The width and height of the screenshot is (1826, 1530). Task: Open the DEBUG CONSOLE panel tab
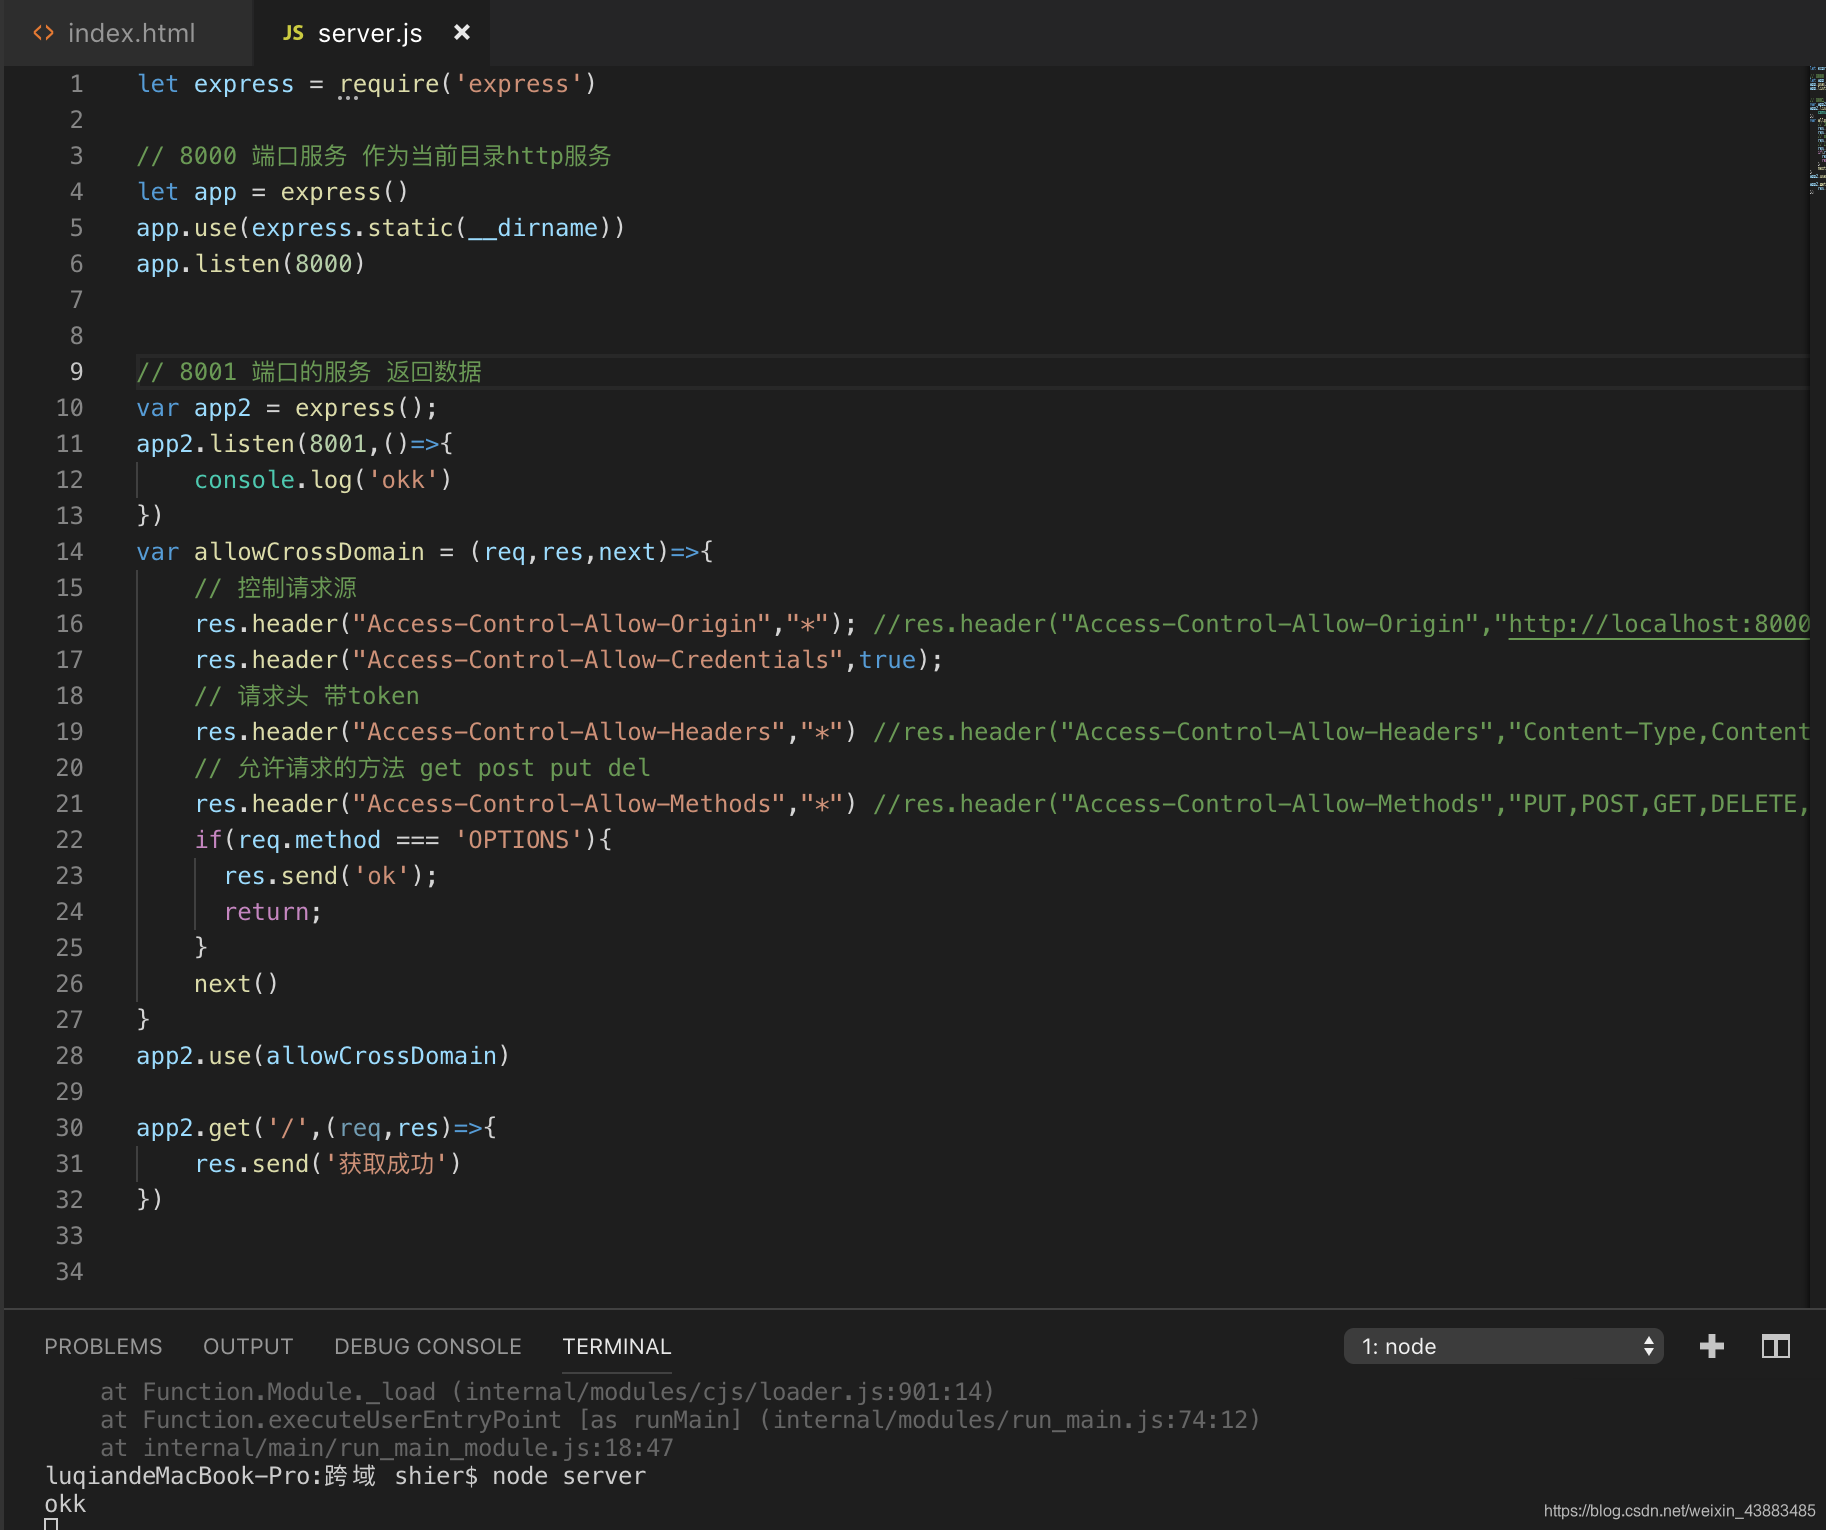tap(428, 1346)
